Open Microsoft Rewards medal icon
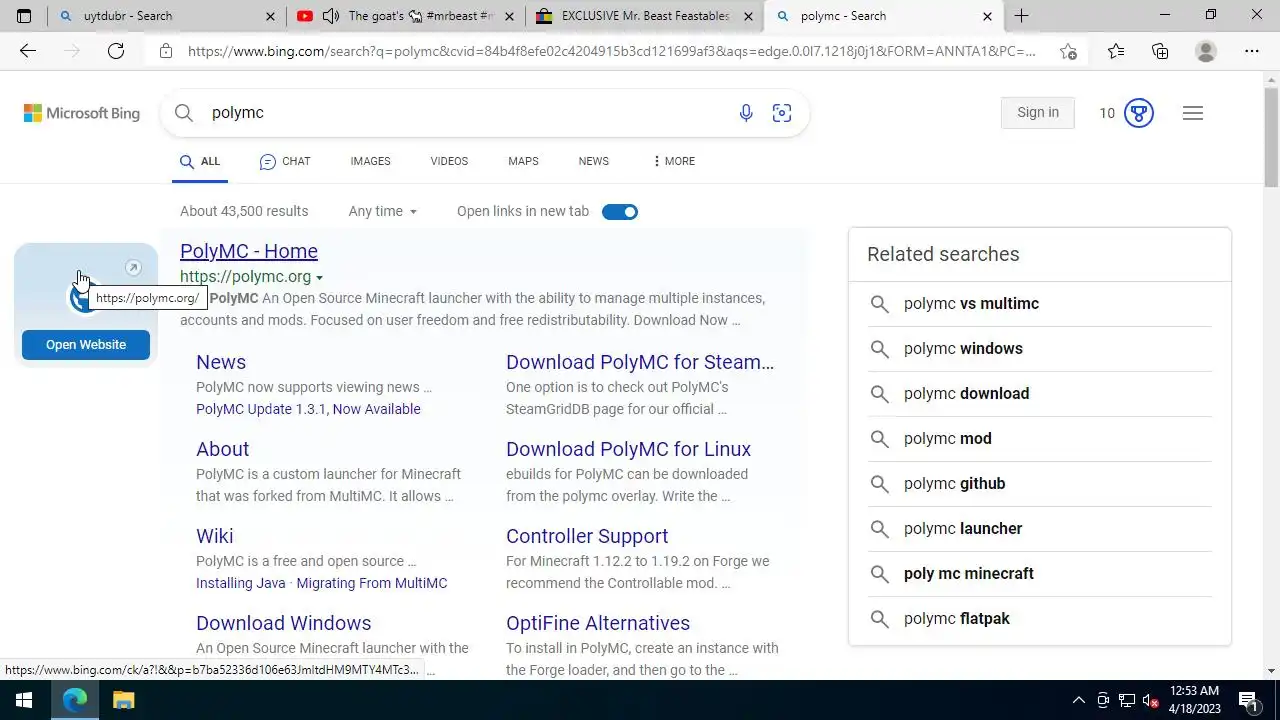The image size is (1280, 720). click(1139, 113)
